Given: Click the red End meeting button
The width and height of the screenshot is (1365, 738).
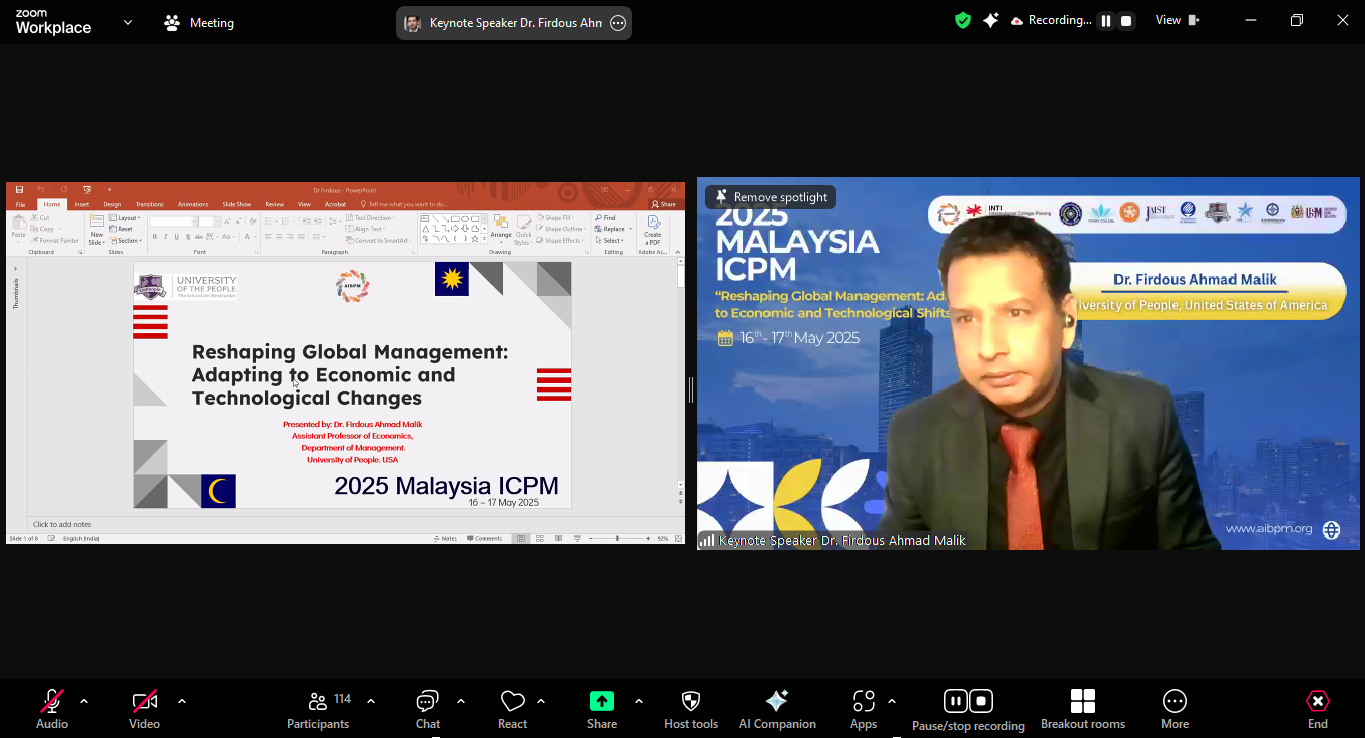Looking at the screenshot, I should (1318, 709).
